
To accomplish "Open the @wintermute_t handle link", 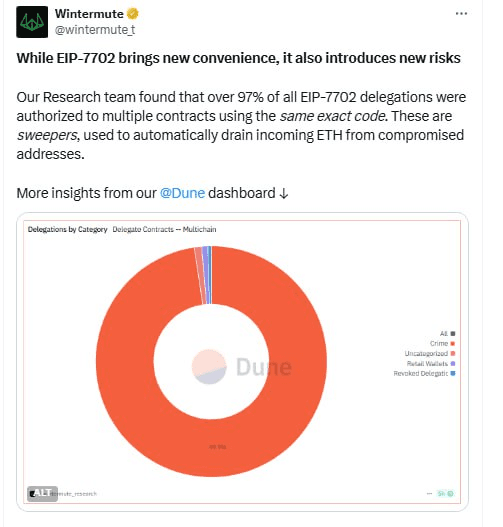I will [95, 30].
